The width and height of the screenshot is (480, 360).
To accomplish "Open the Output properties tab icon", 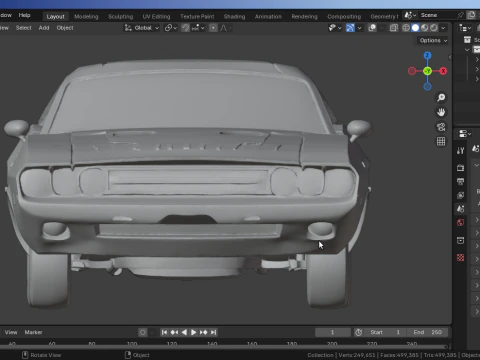I will tap(461, 181).
